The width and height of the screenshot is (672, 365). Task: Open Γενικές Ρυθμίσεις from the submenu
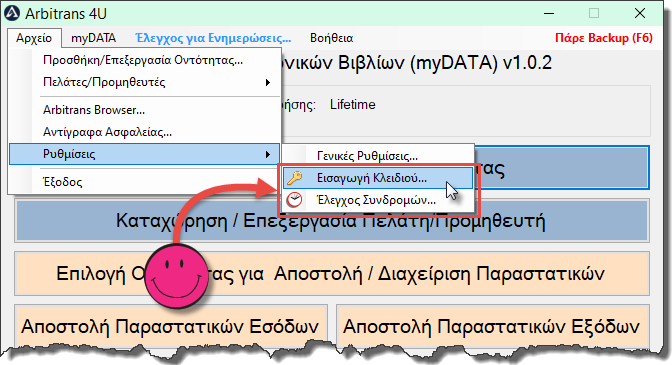click(378, 156)
